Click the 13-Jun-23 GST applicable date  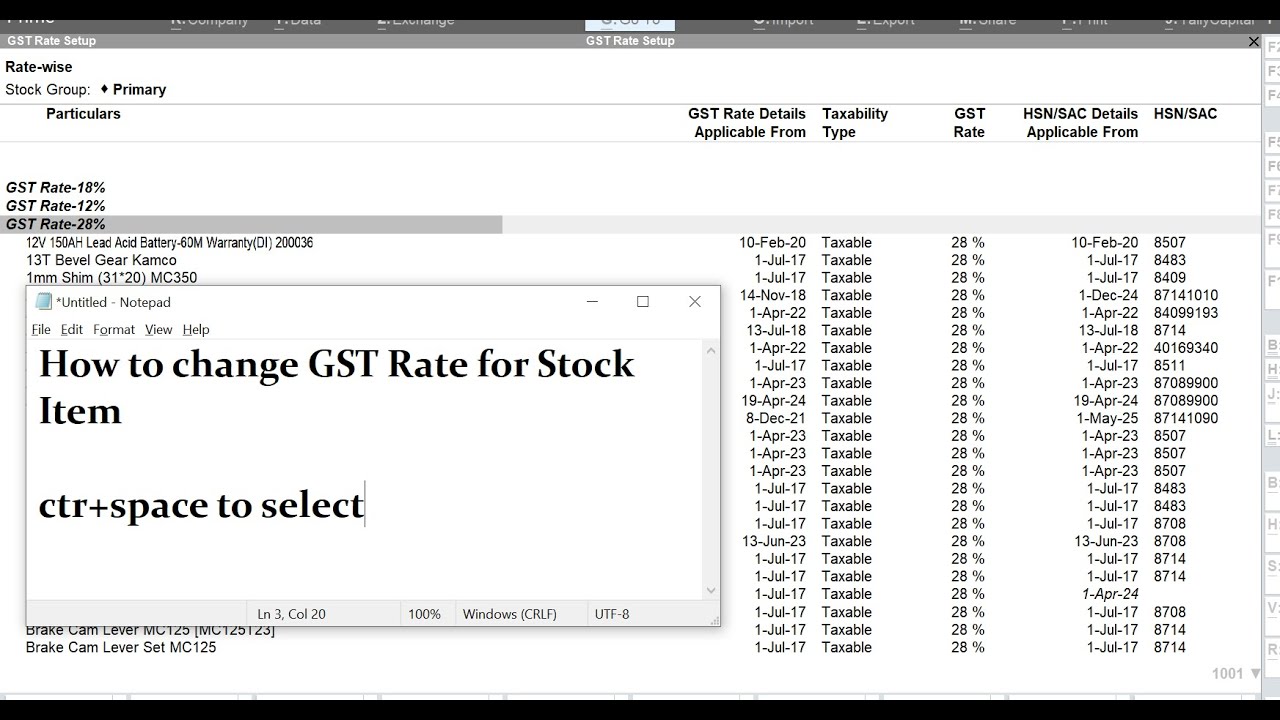773,541
